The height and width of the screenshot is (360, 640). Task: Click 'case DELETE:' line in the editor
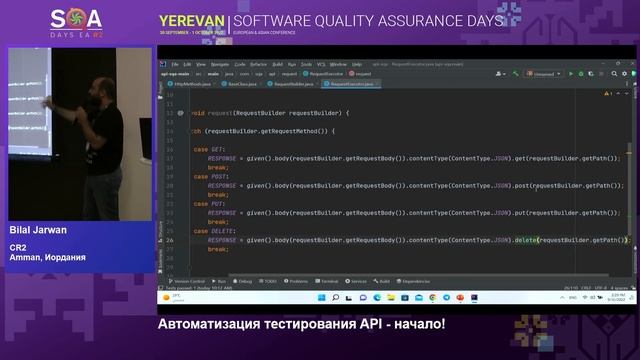coord(215,231)
